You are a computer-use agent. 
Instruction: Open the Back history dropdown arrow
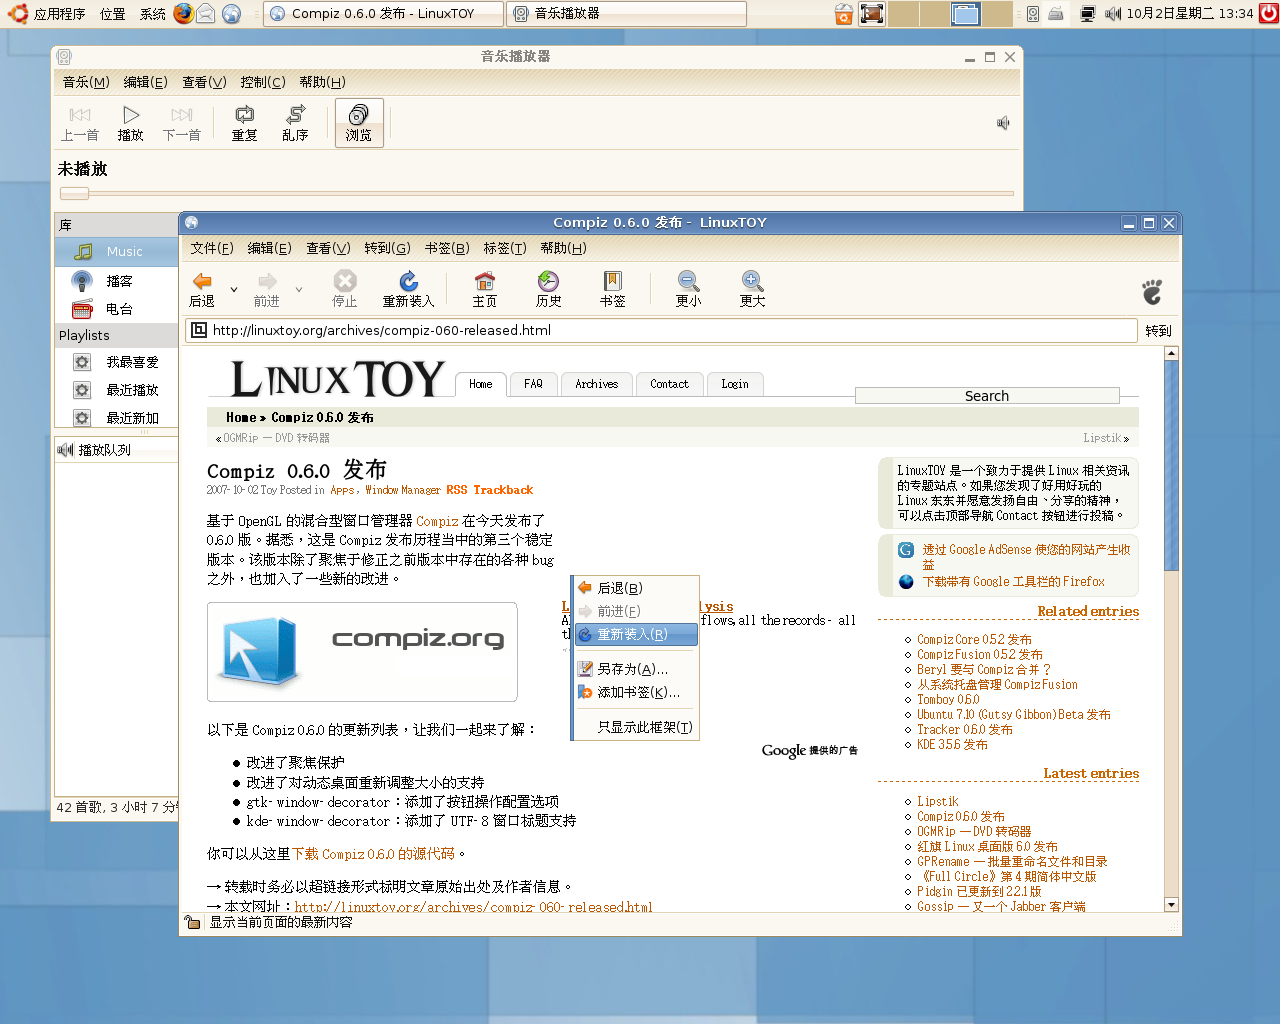[234, 290]
